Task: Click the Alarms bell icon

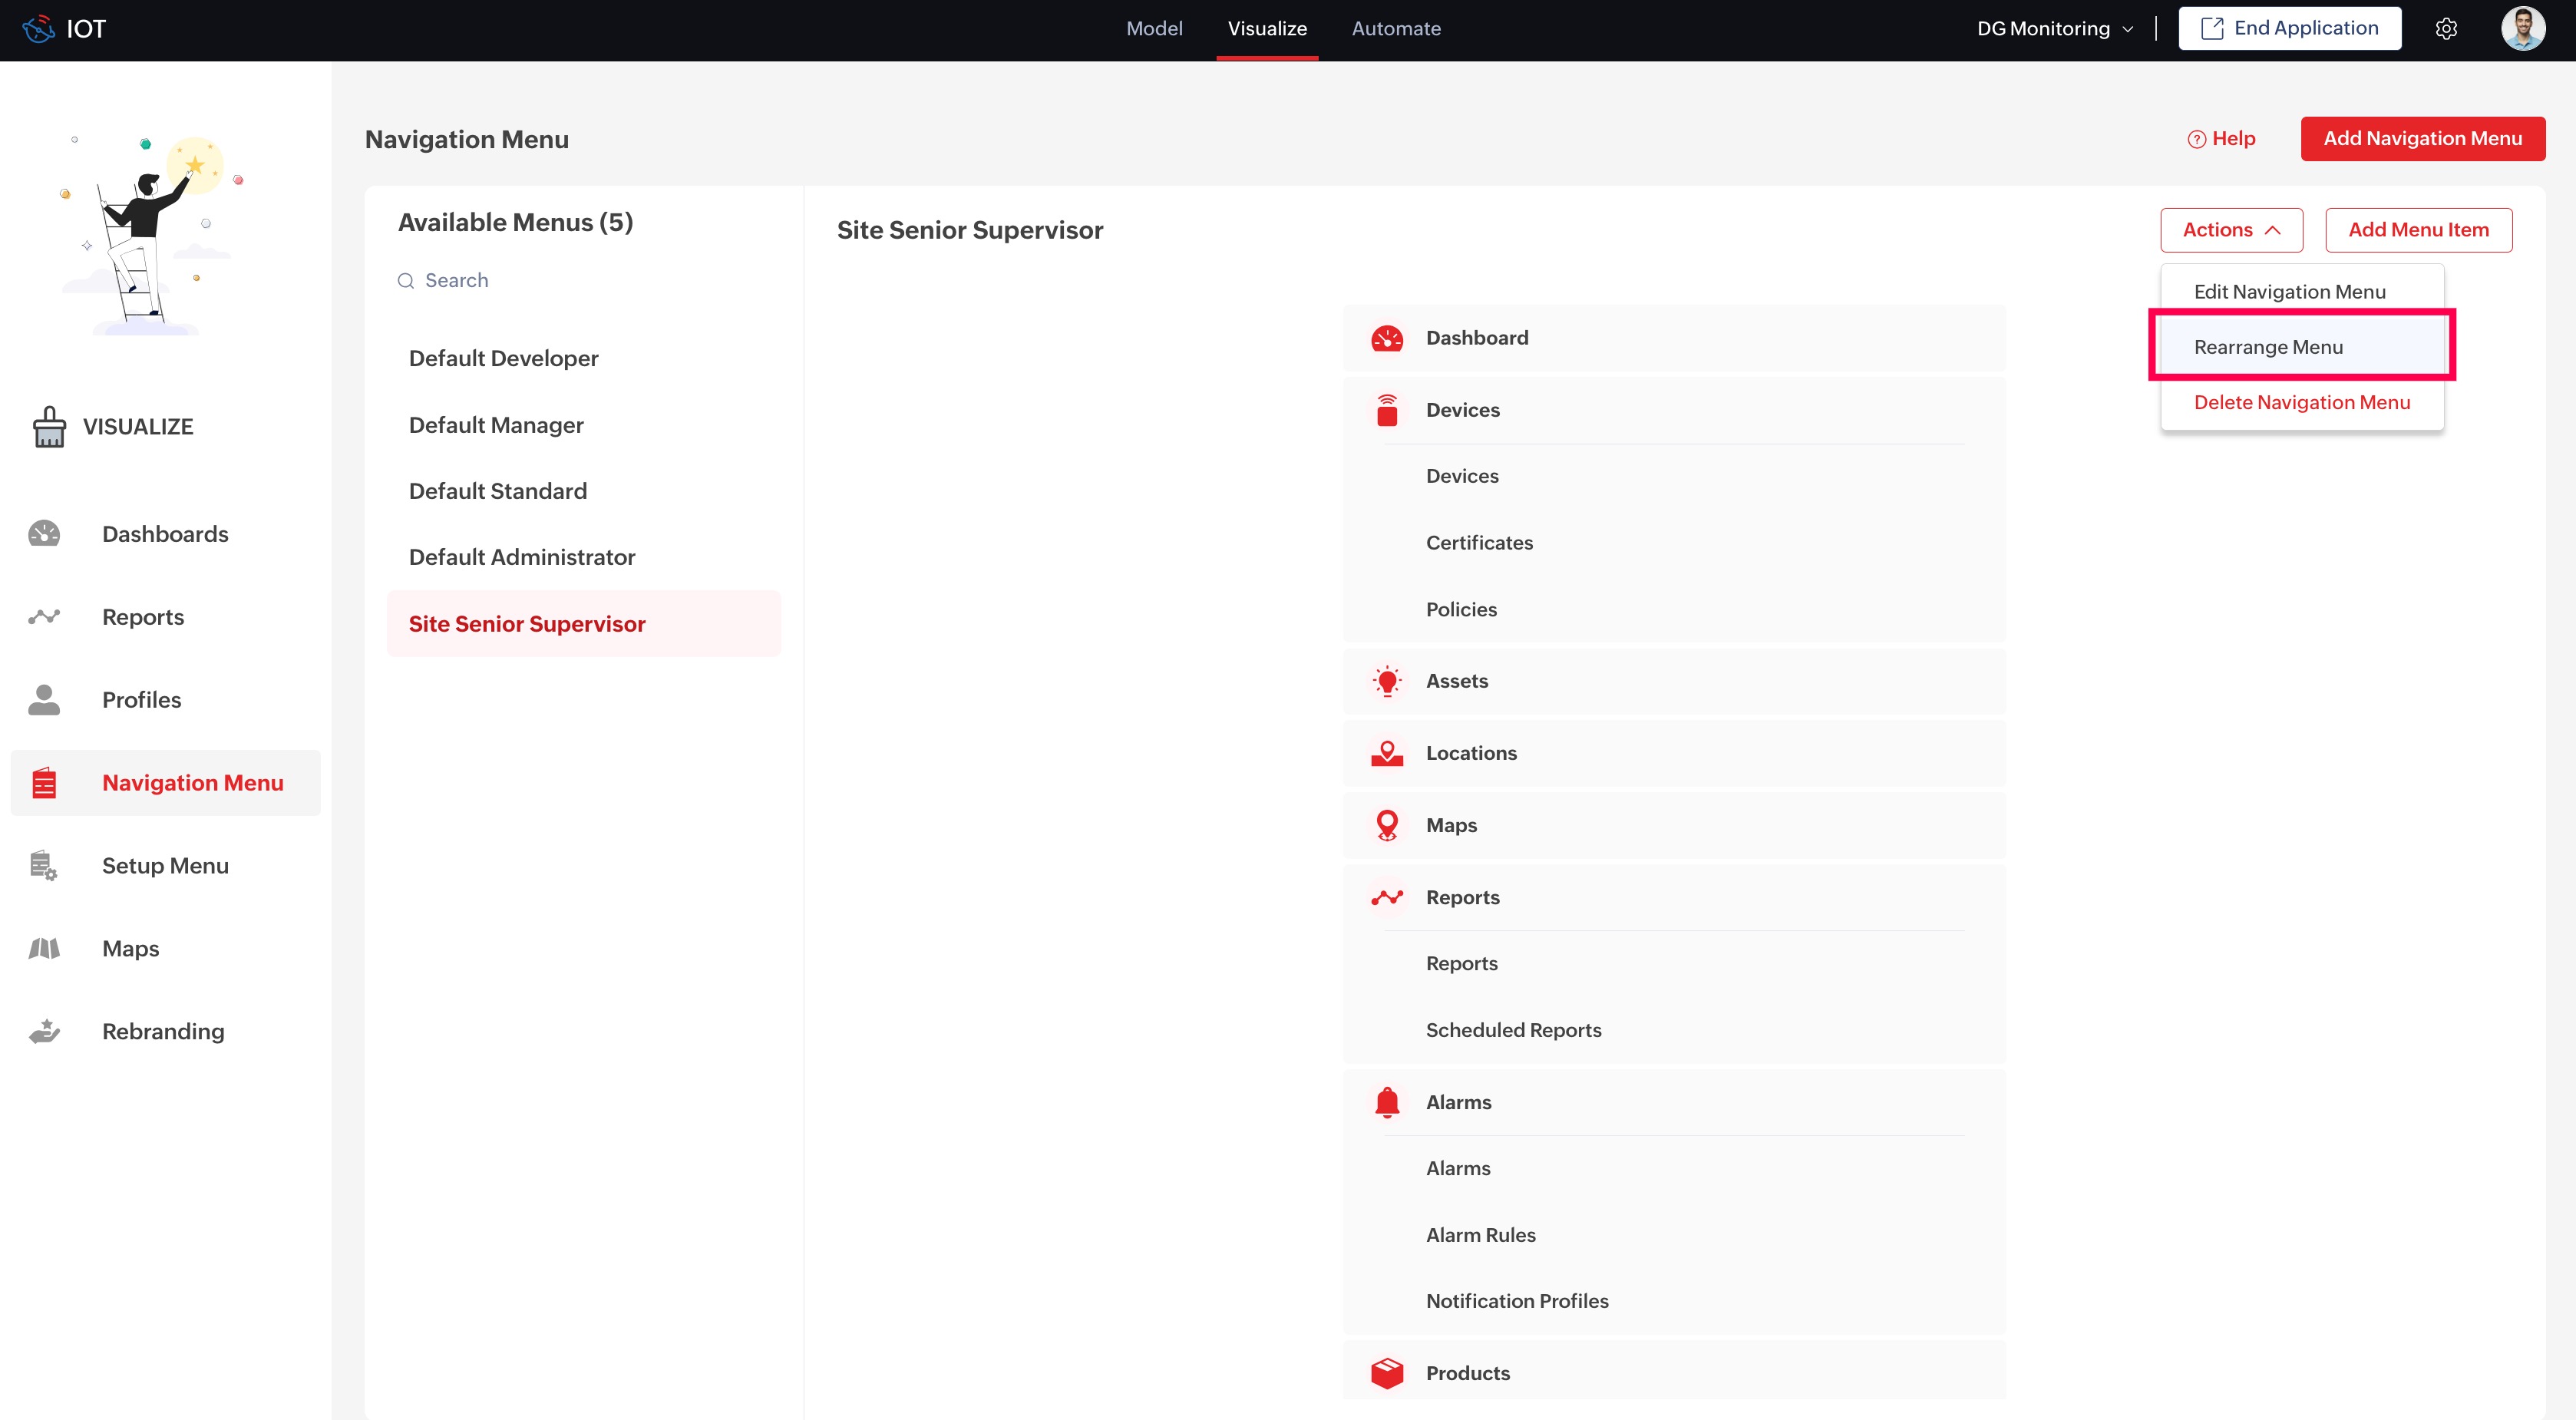Action: click(x=1387, y=1102)
